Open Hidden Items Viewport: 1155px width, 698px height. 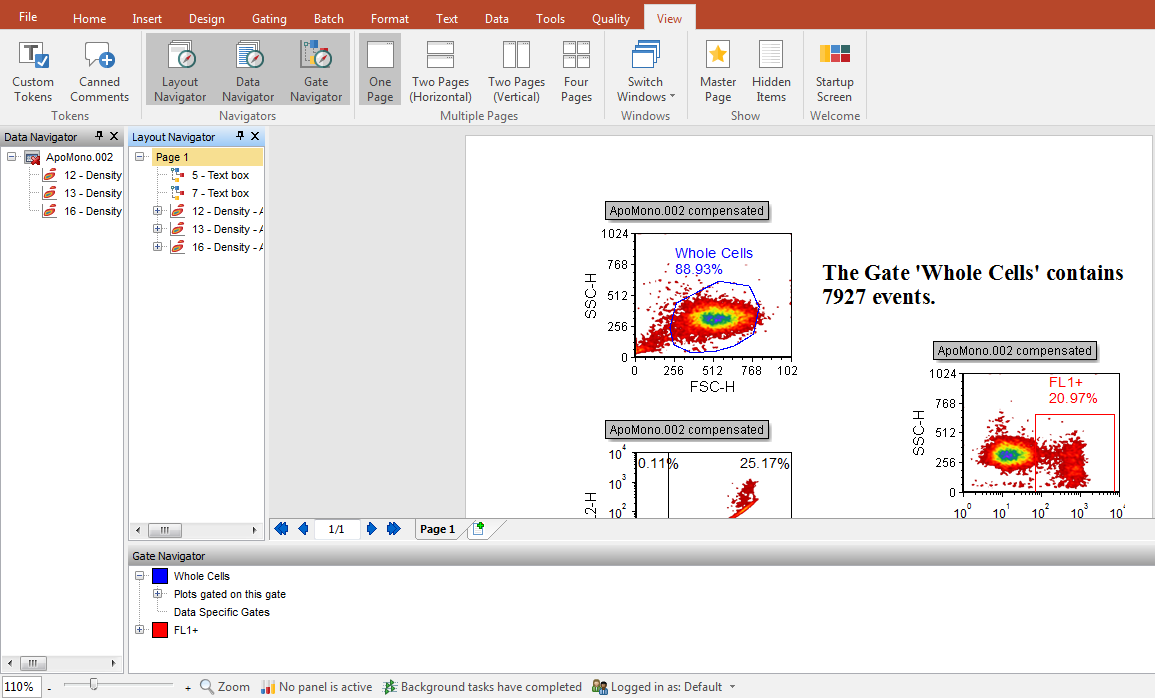[771, 71]
